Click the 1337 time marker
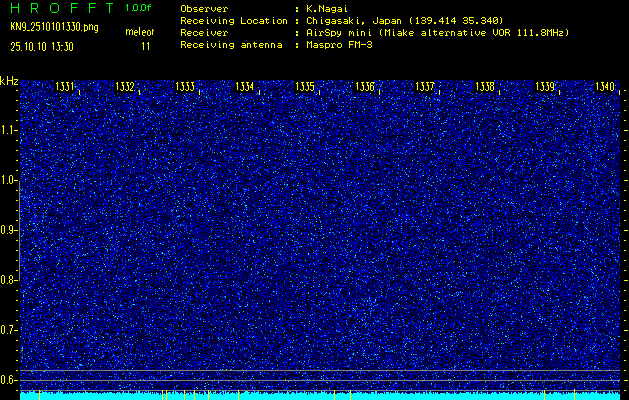Image resolution: width=629 pixels, height=400 pixels. click(425, 88)
